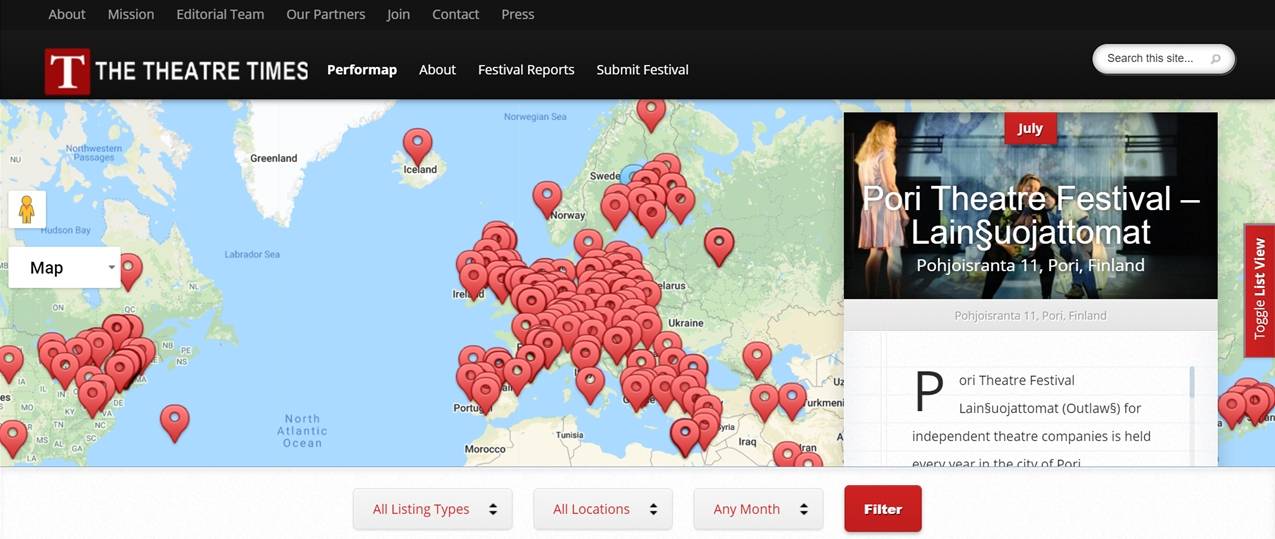The width and height of the screenshot is (1275, 539).
Task: Select Performap navigation item
Action: (362, 70)
